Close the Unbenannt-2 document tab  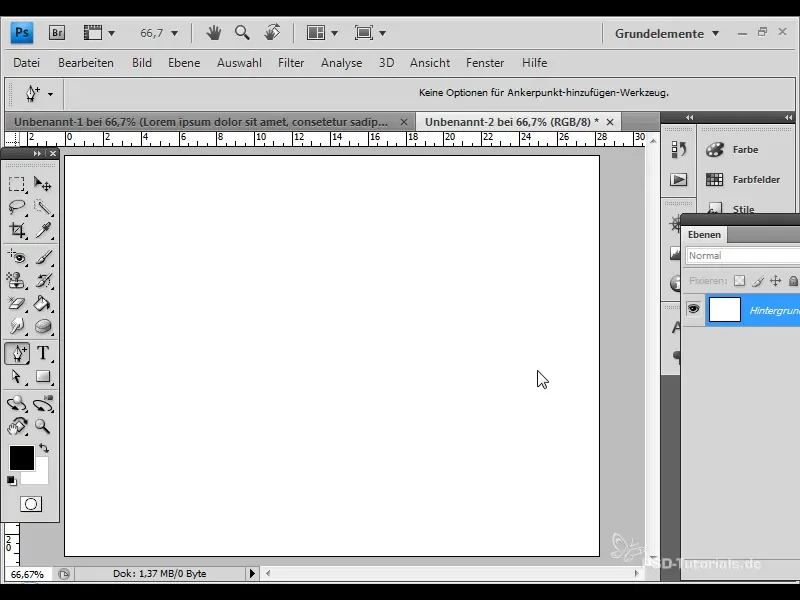610,122
